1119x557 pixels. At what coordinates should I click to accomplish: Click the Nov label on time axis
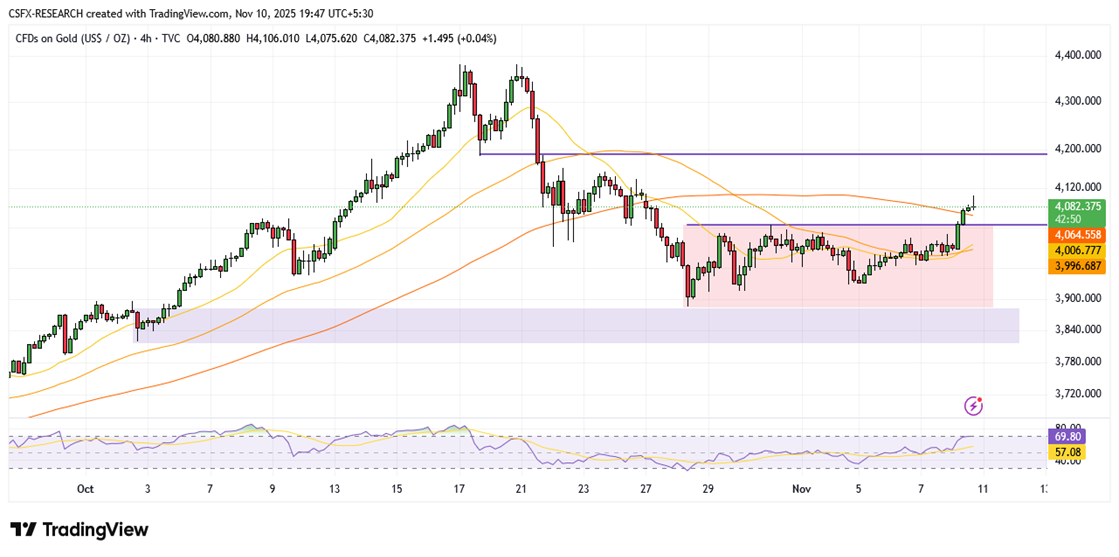click(x=801, y=489)
